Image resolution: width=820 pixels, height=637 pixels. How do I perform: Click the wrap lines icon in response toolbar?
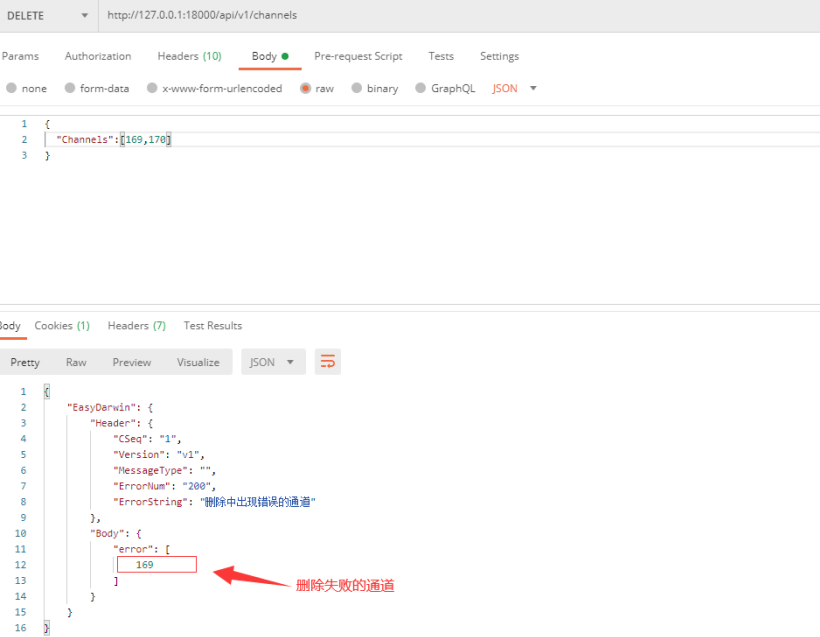coord(327,362)
